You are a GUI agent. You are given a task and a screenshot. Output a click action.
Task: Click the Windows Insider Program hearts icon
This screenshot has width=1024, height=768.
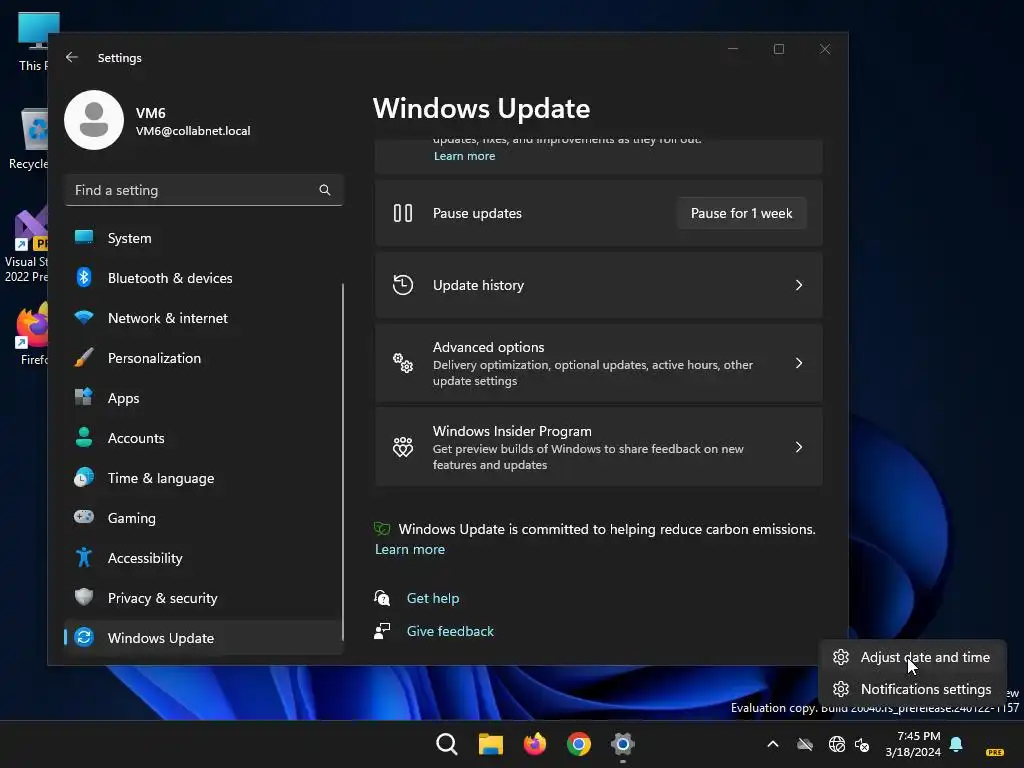tap(403, 447)
